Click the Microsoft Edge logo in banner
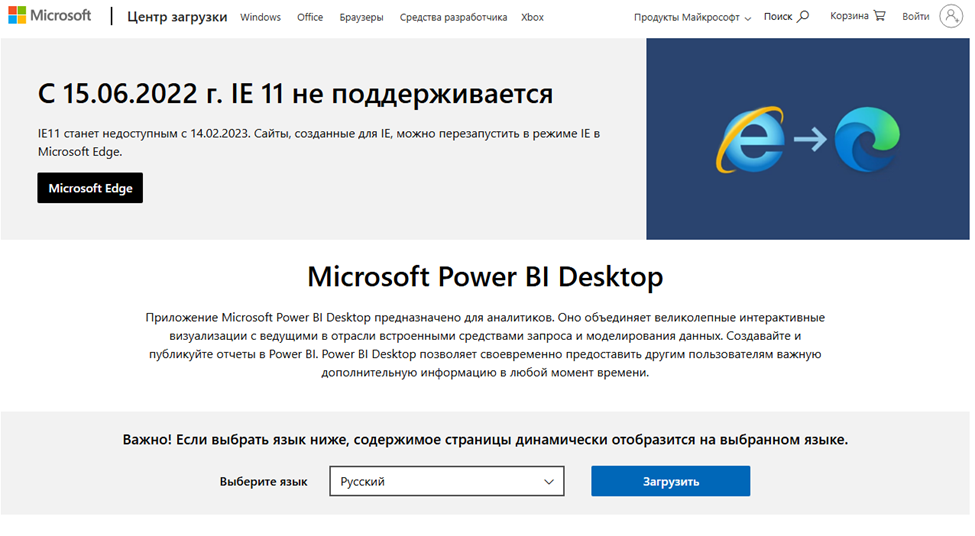This screenshot has width=975, height=536. point(867,139)
